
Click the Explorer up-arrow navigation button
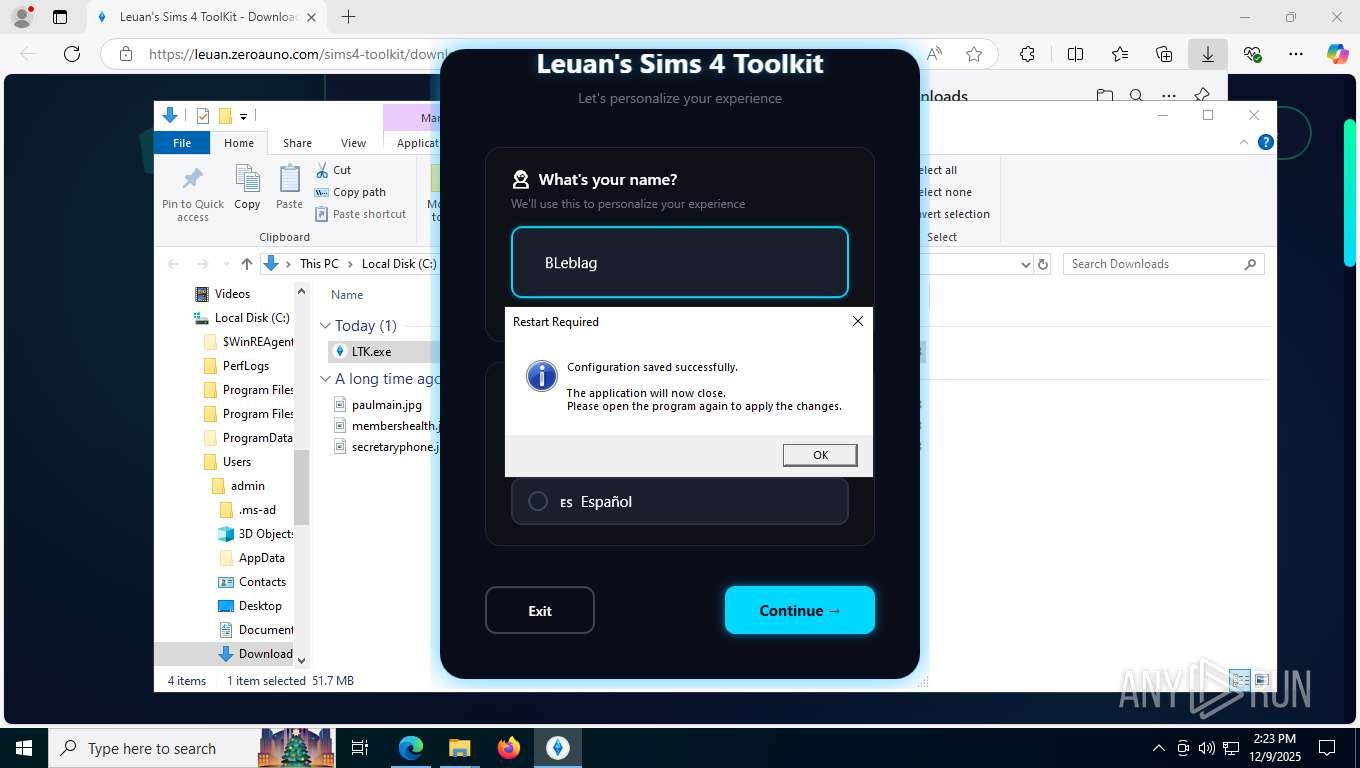[x=246, y=264]
